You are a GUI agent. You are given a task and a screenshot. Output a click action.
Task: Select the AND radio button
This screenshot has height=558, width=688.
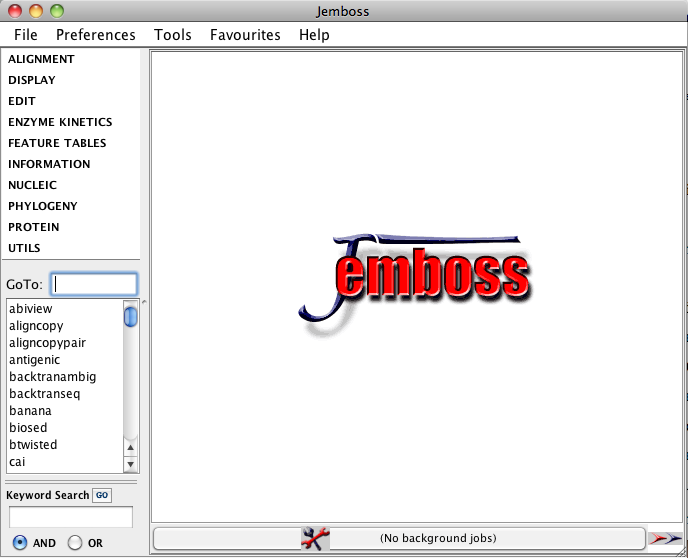click(20, 543)
